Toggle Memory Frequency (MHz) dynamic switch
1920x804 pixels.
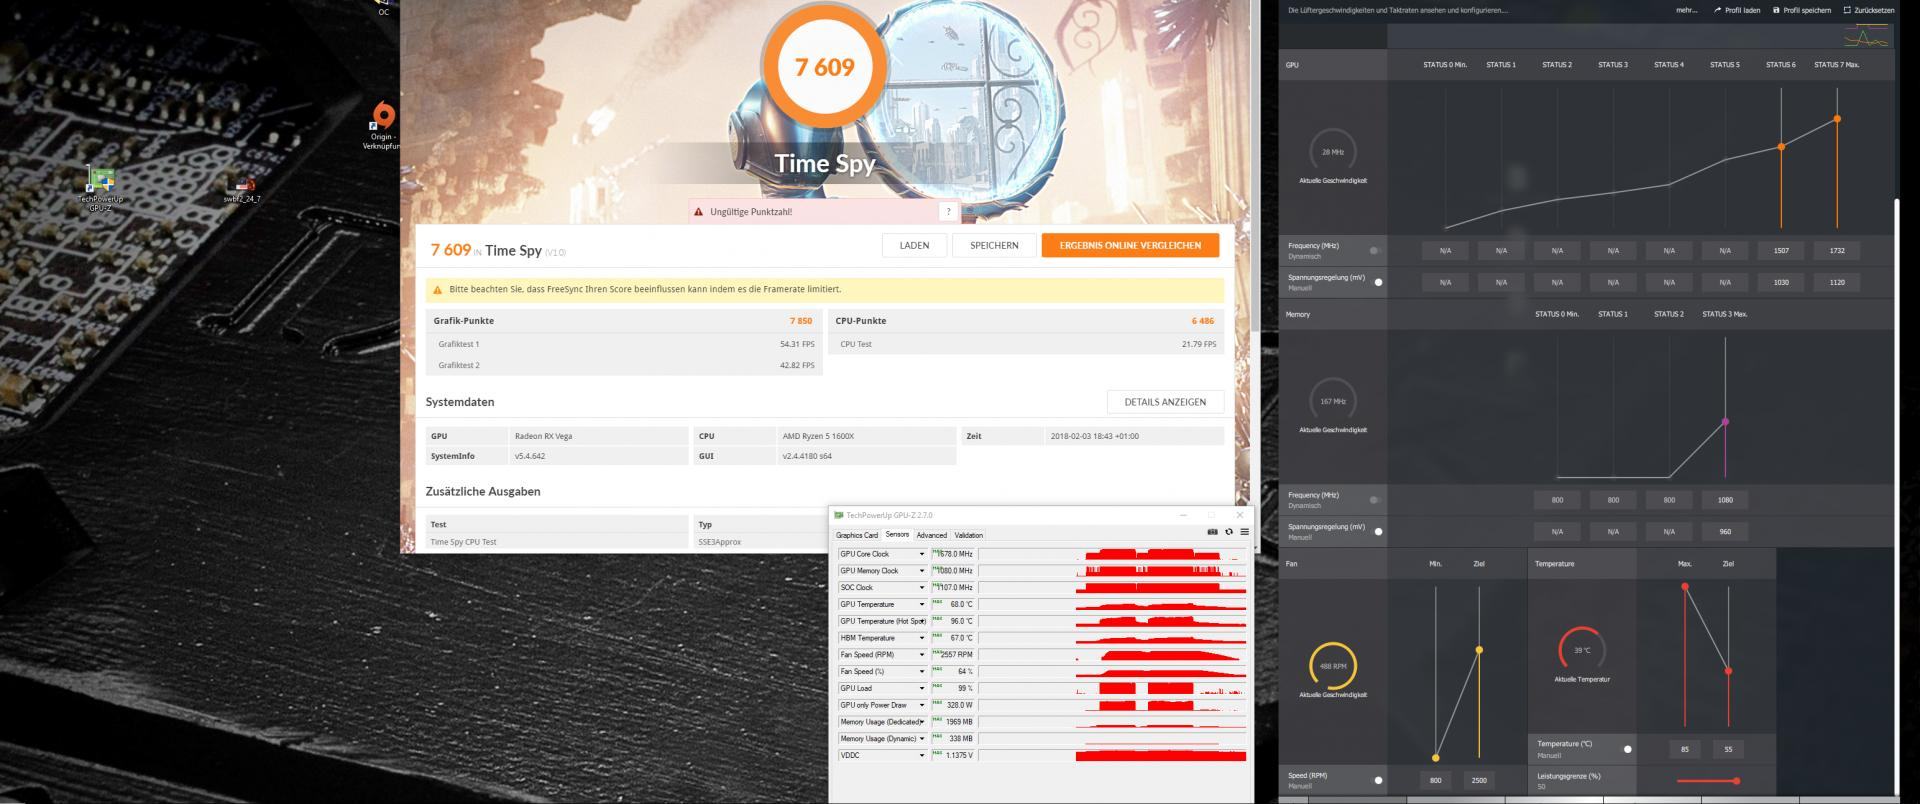1376,500
